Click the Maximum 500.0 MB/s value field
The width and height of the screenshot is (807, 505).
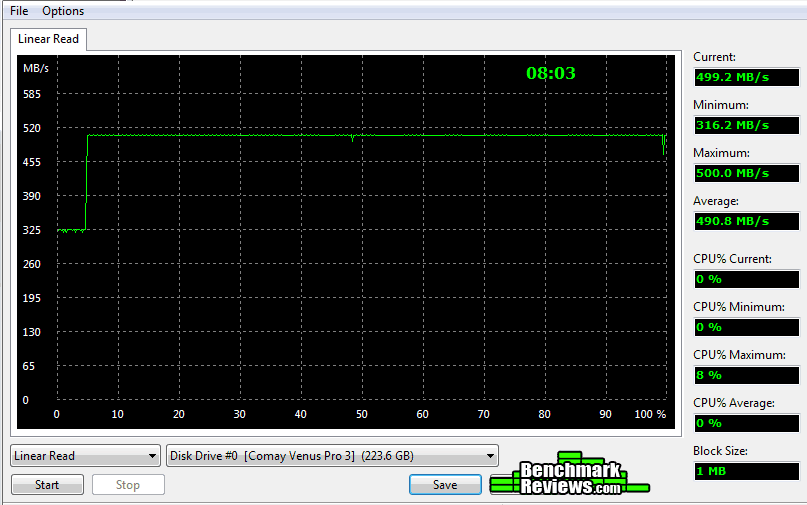click(x=746, y=173)
